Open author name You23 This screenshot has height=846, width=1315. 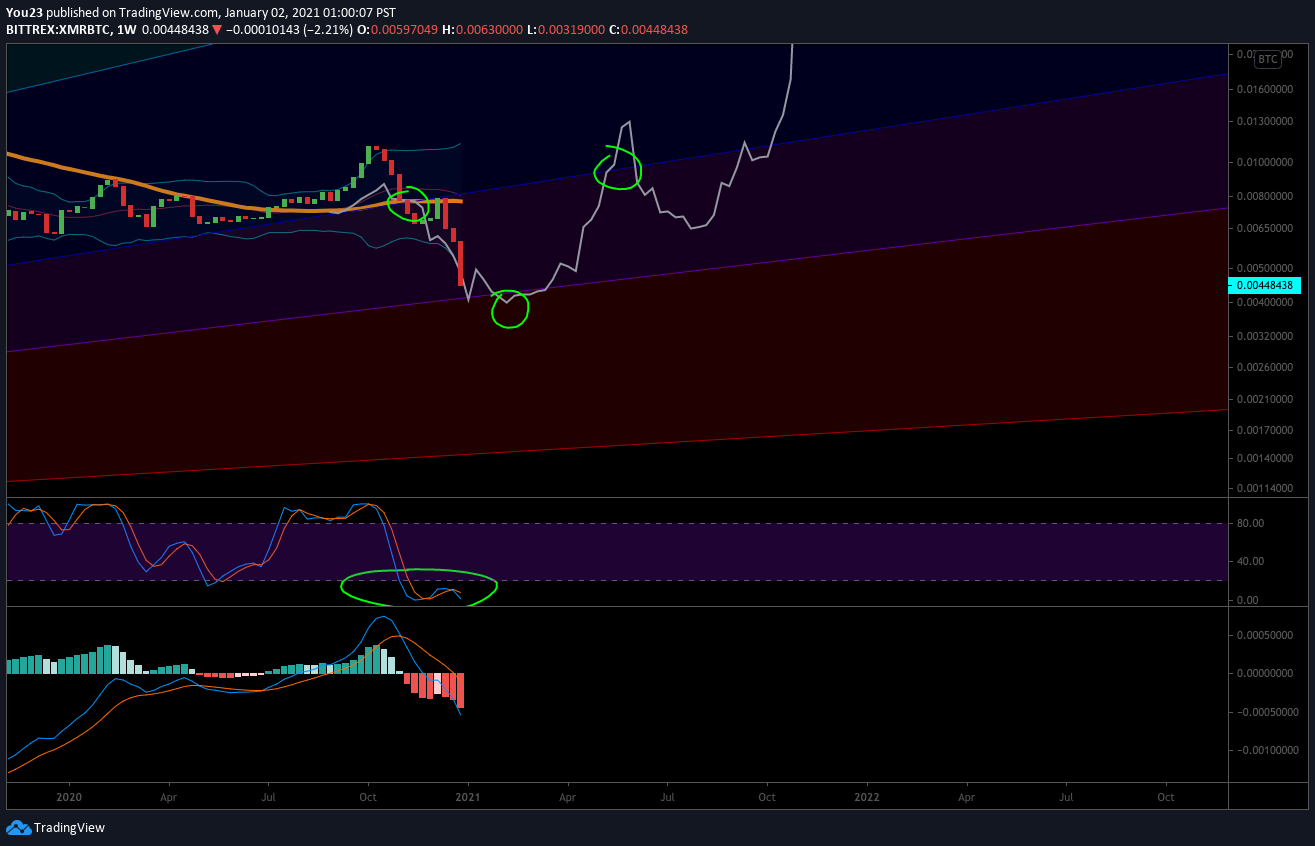24,13
